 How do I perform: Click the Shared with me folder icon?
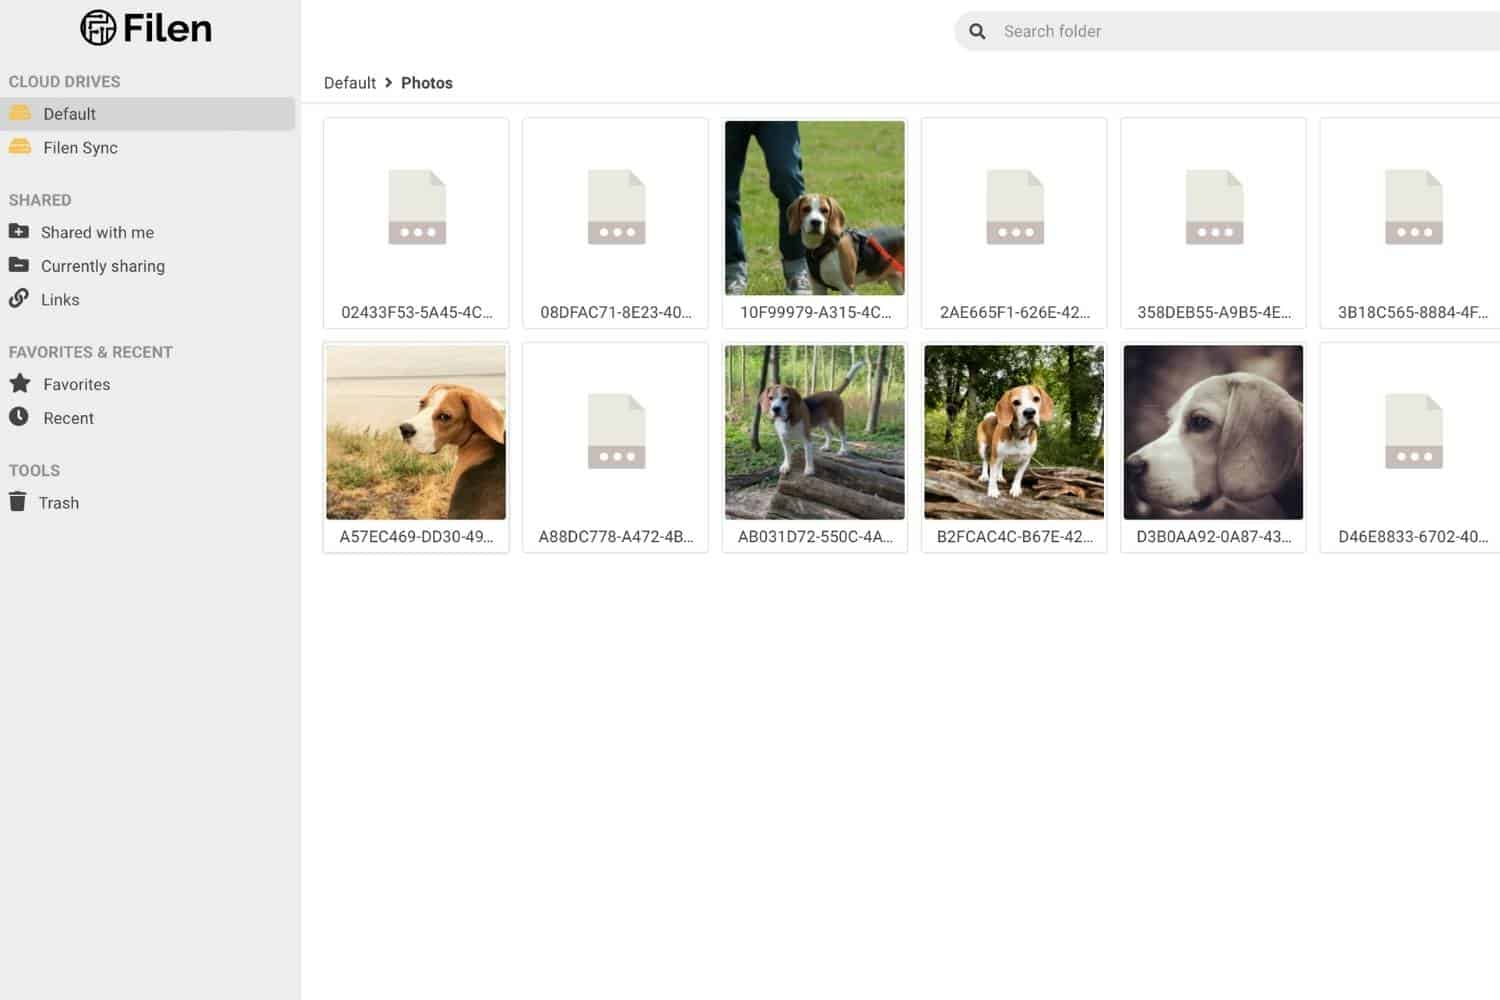tap(19, 232)
